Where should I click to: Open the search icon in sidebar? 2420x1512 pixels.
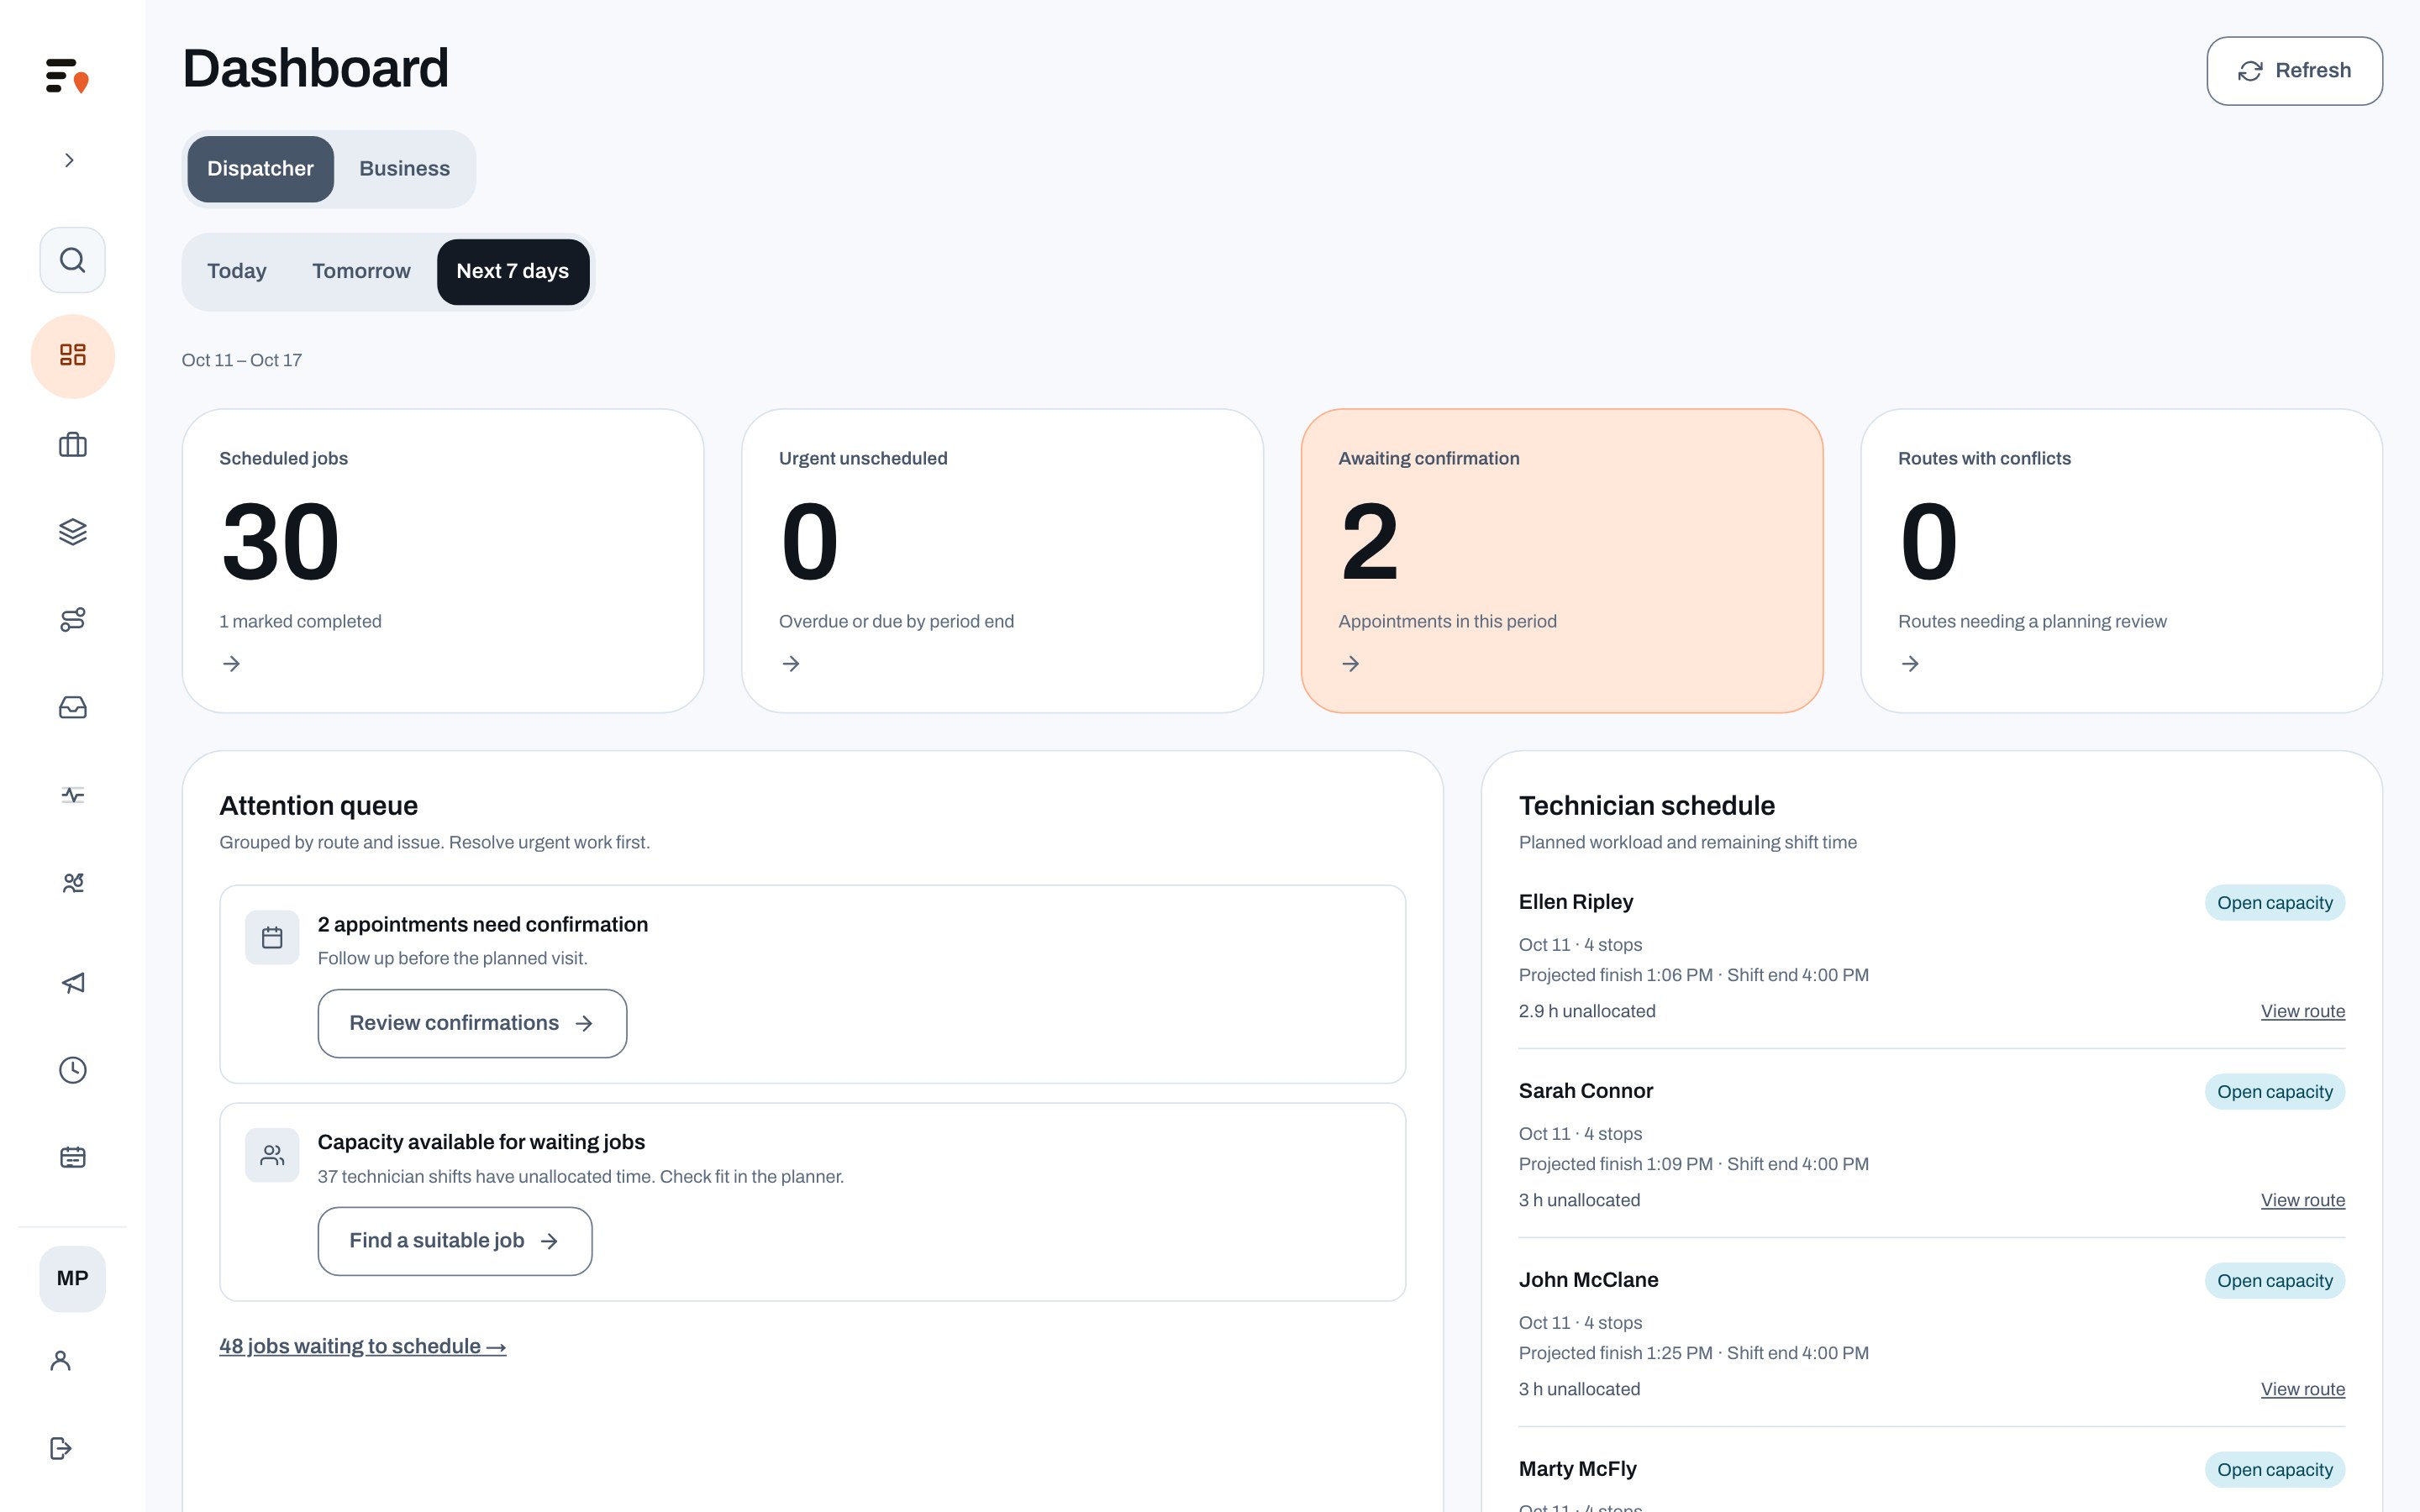72,260
